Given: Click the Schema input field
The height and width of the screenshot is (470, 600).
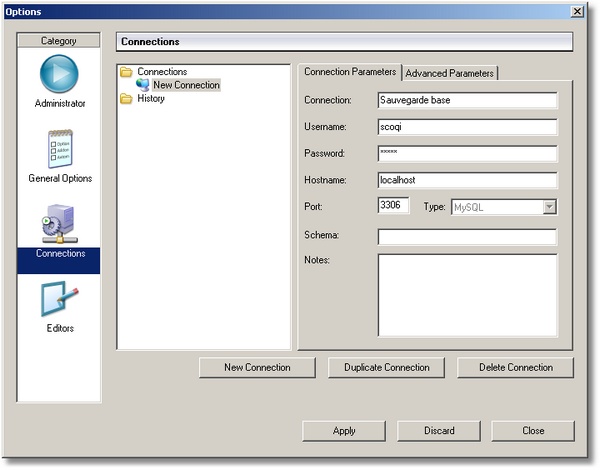Looking at the screenshot, I should (467, 237).
